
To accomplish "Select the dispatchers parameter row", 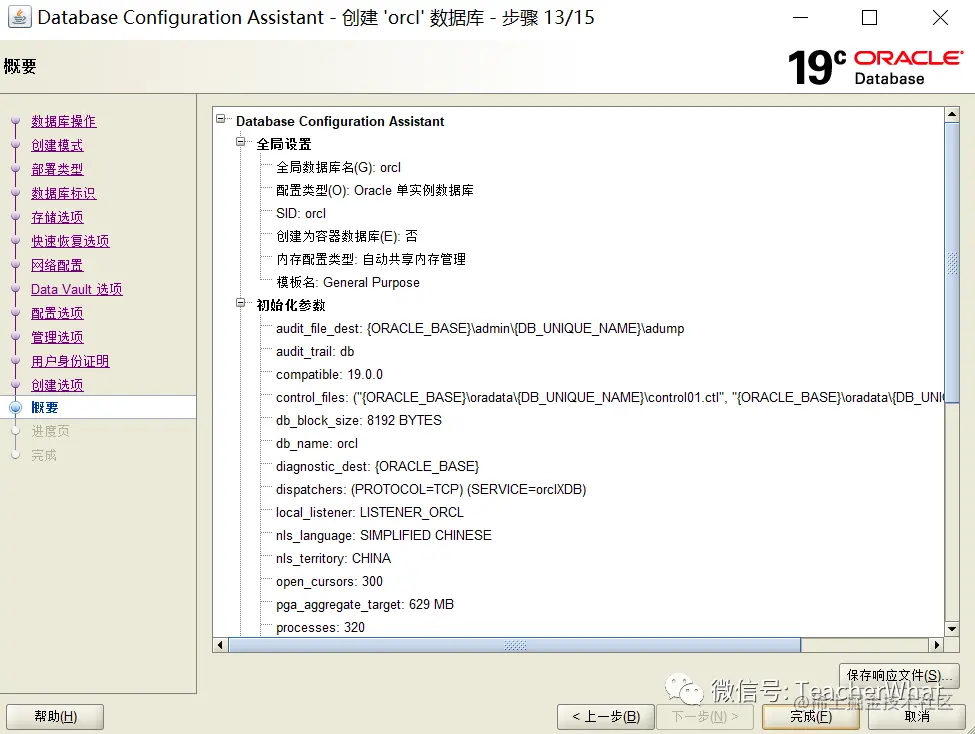I will pos(432,490).
